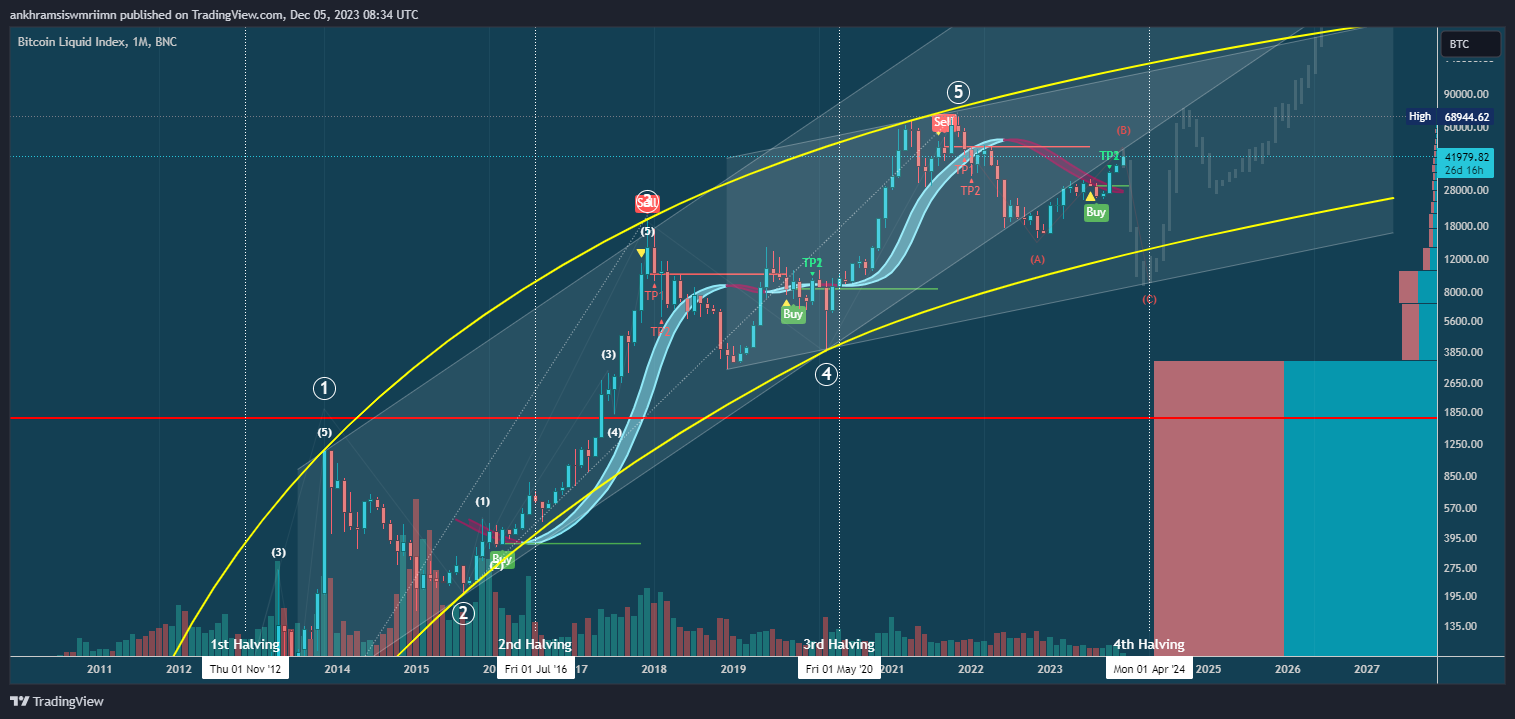Select the 4th Halving label
Screen dimensions: 1515x719
pos(1149,645)
